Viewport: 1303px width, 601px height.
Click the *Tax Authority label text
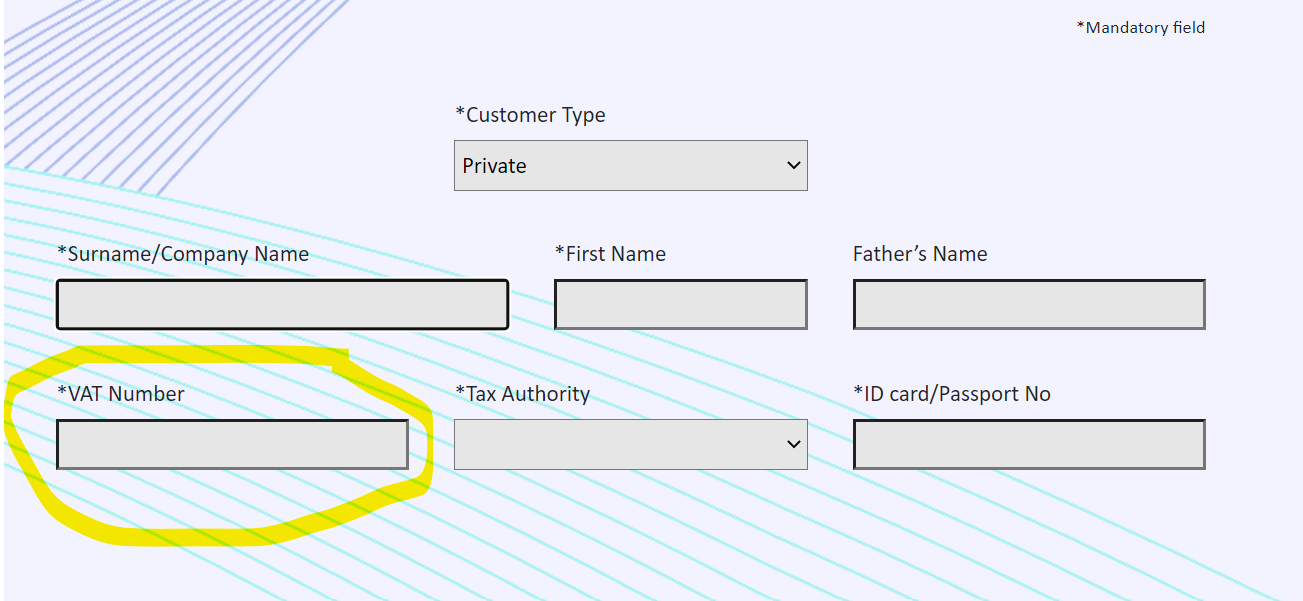tap(522, 394)
